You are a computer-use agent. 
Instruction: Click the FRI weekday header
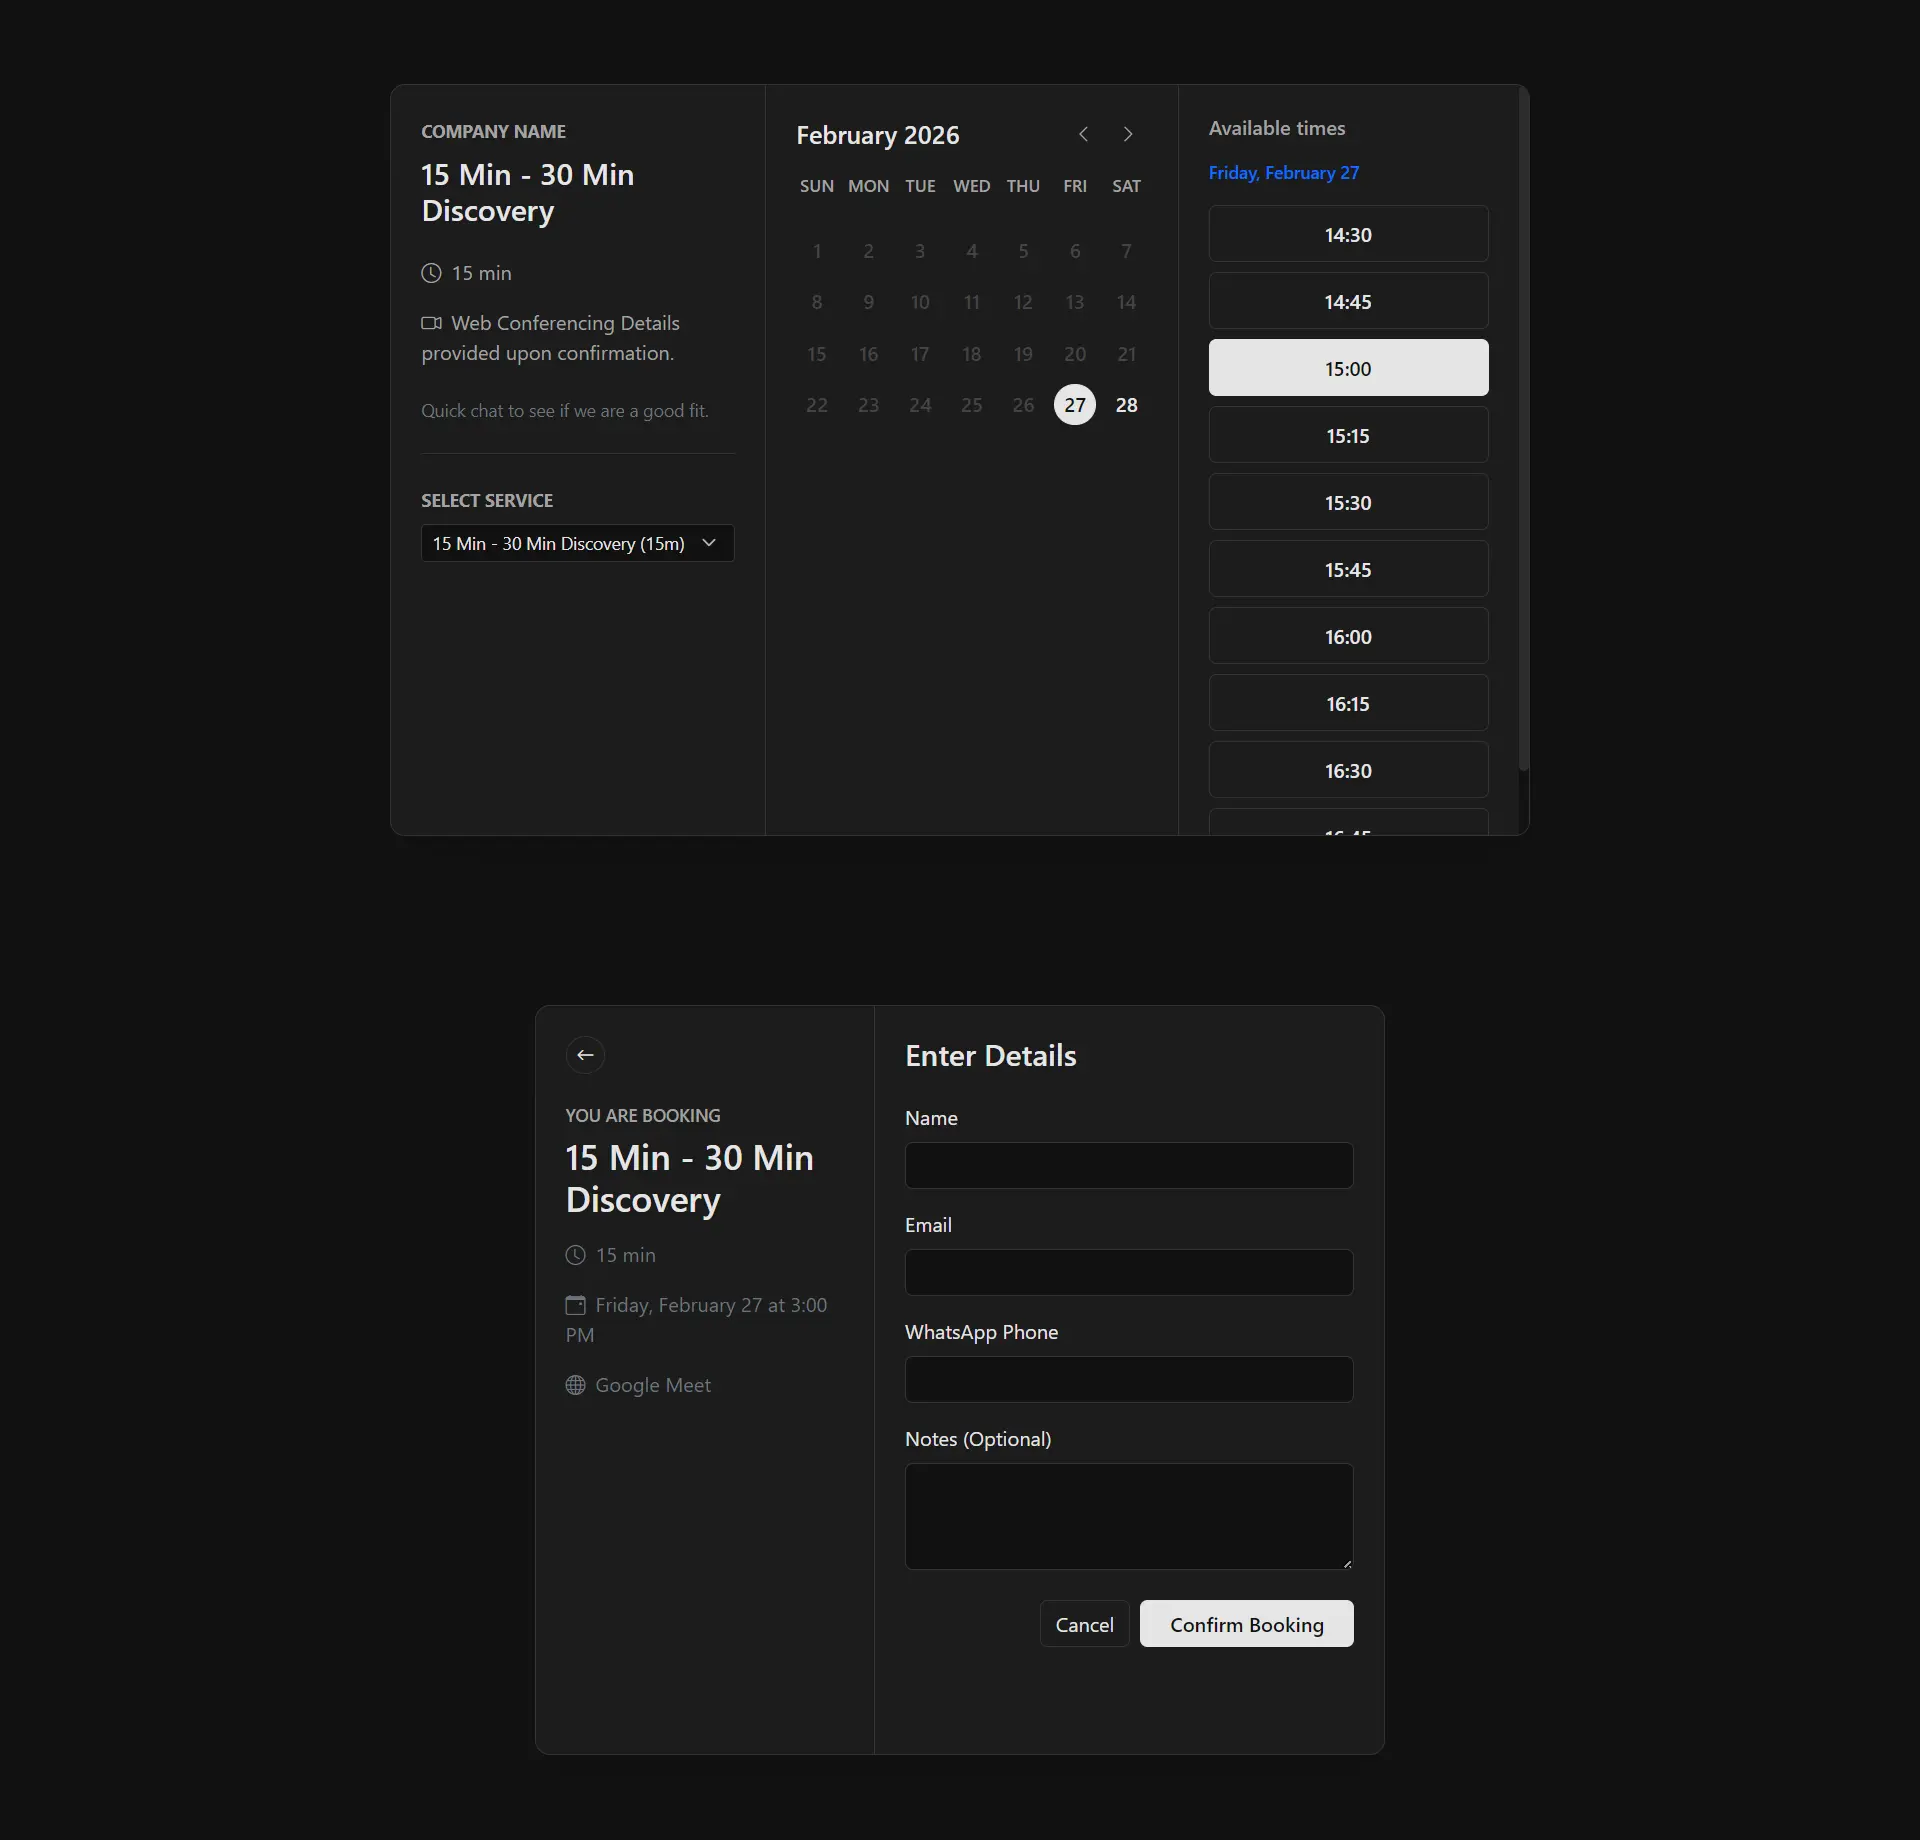[1075, 186]
